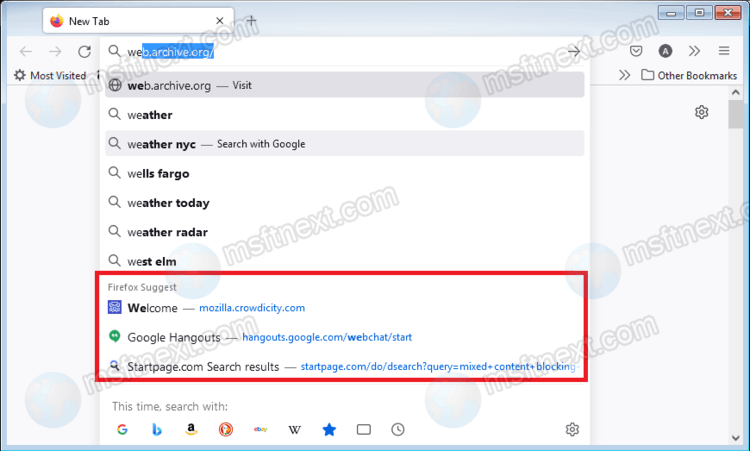Click the address bar URL field
The image size is (750, 451).
point(340,52)
